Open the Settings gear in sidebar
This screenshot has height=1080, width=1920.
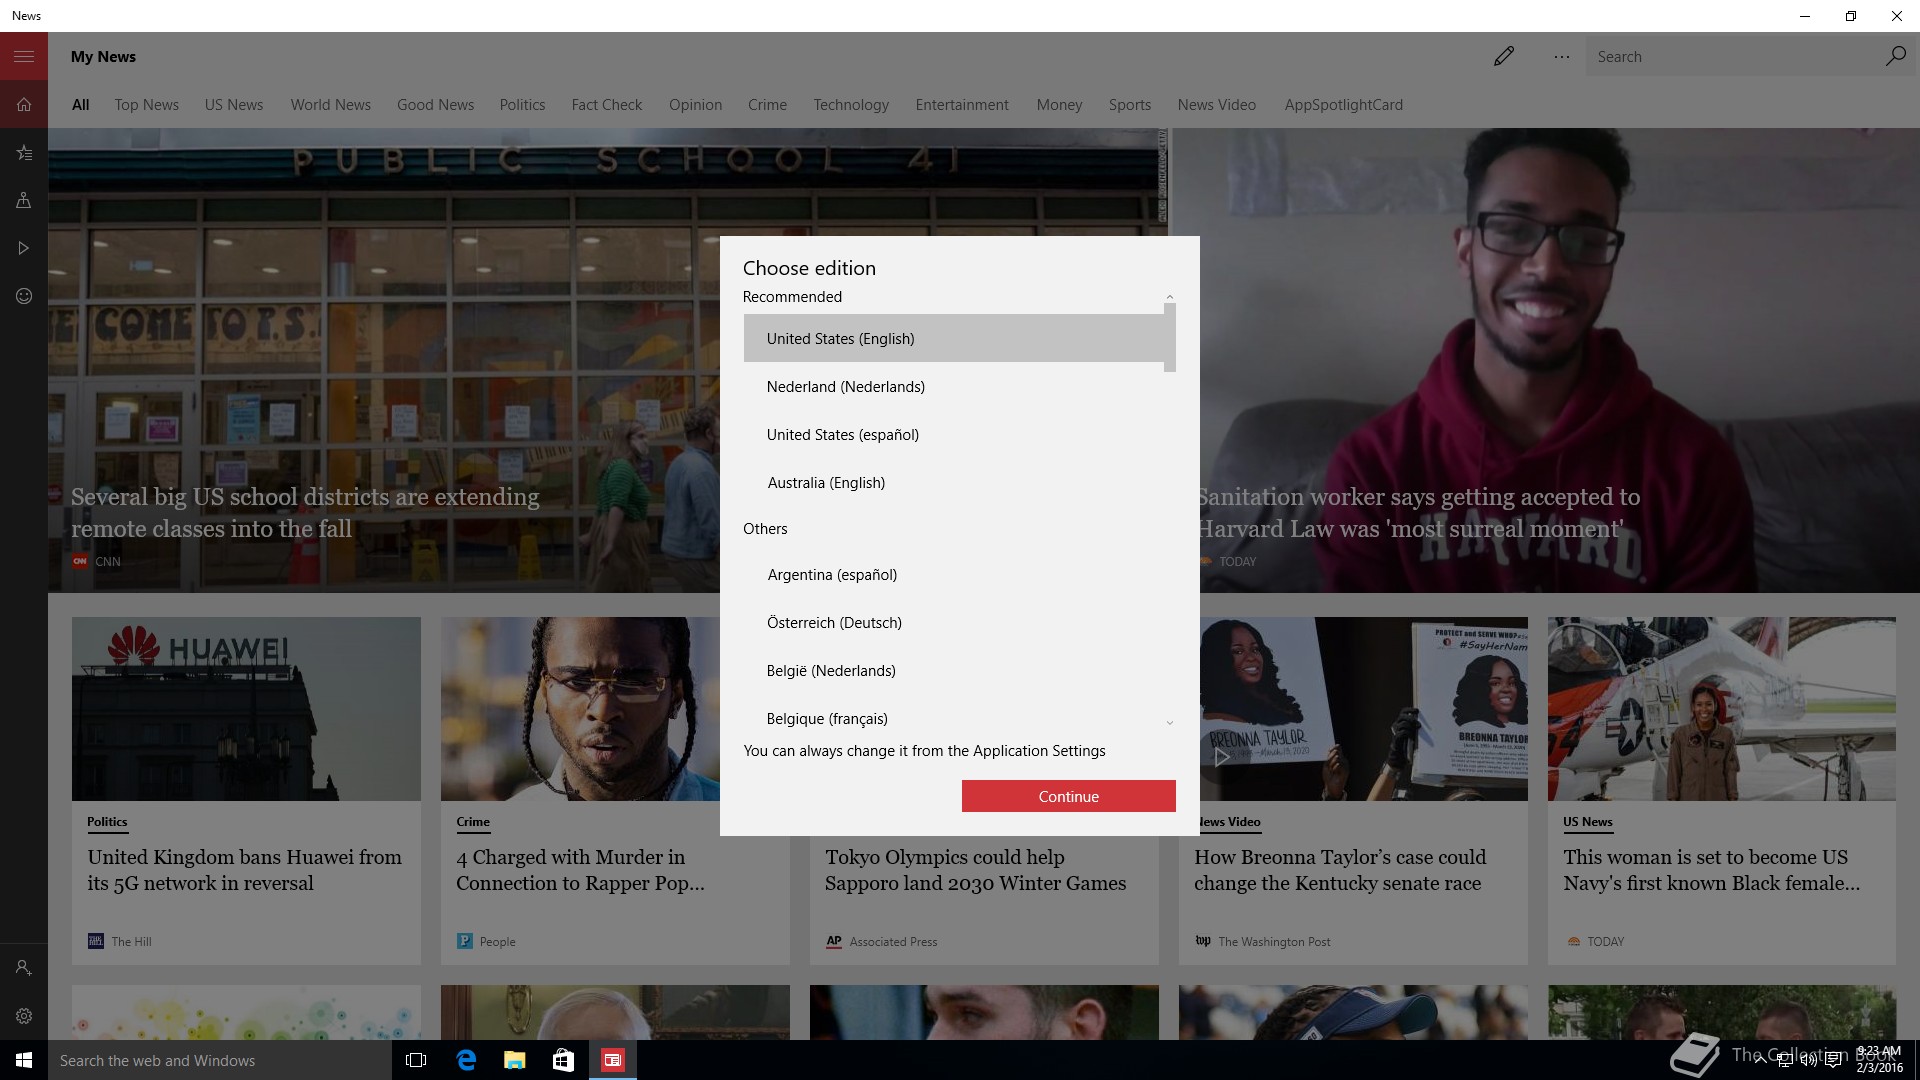[x=24, y=1016]
